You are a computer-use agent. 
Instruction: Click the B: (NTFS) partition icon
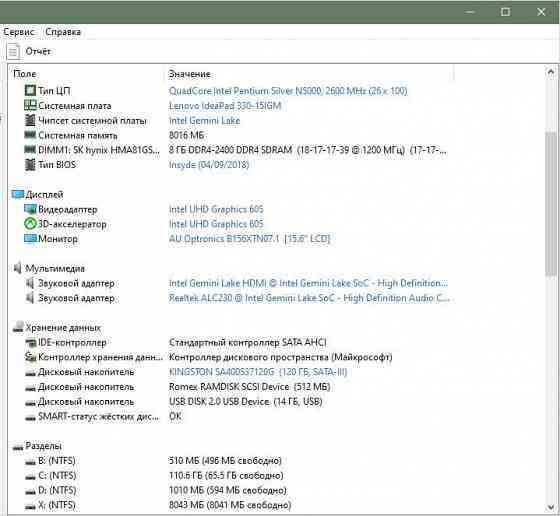(30, 462)
